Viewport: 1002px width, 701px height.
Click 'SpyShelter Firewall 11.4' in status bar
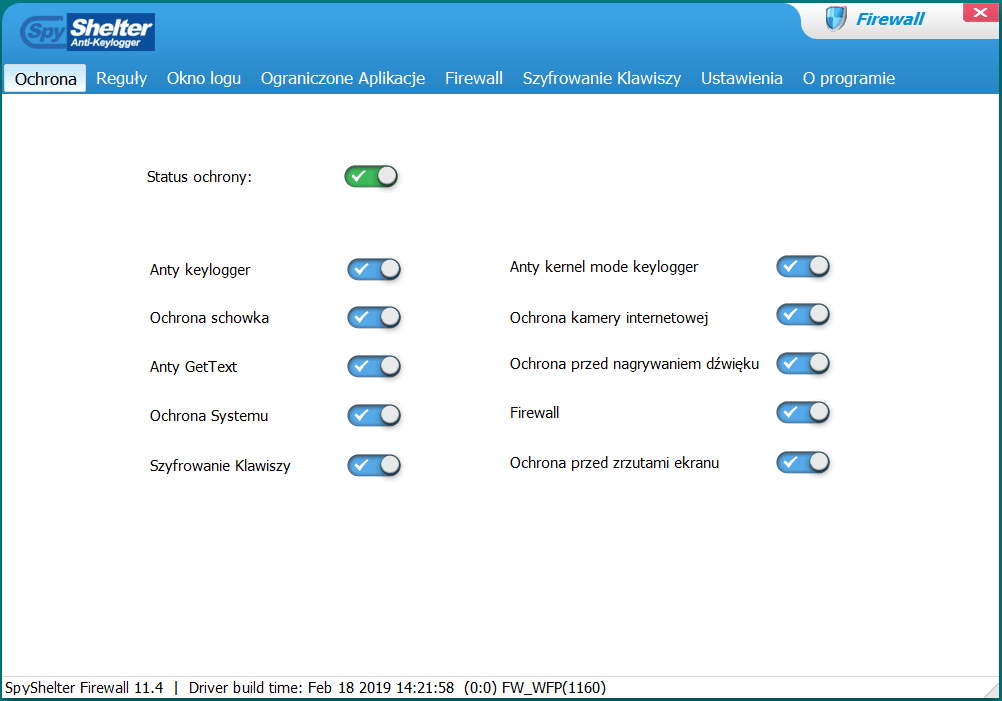pyautogui.click(x=84, y=688)
